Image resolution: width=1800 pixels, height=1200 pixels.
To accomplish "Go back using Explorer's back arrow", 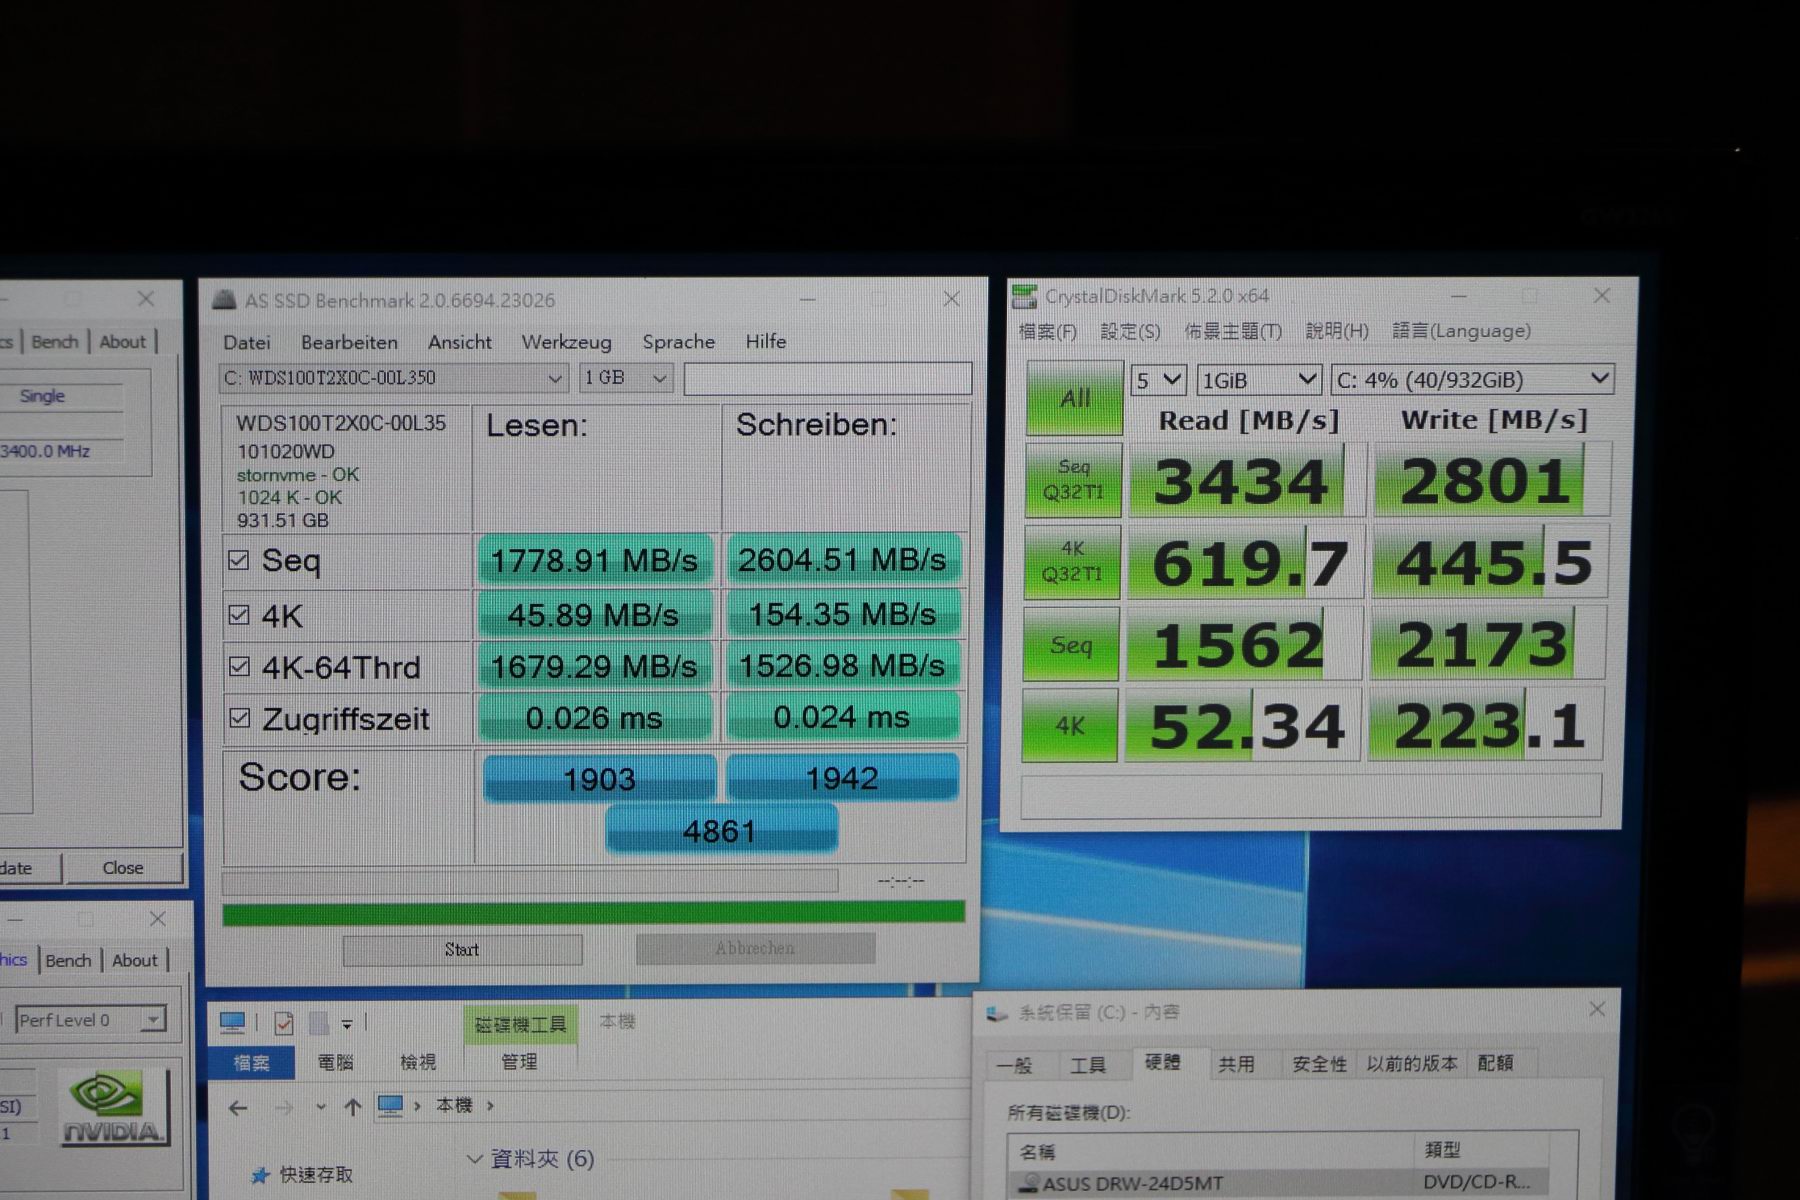I will [x=238, y=1107].
